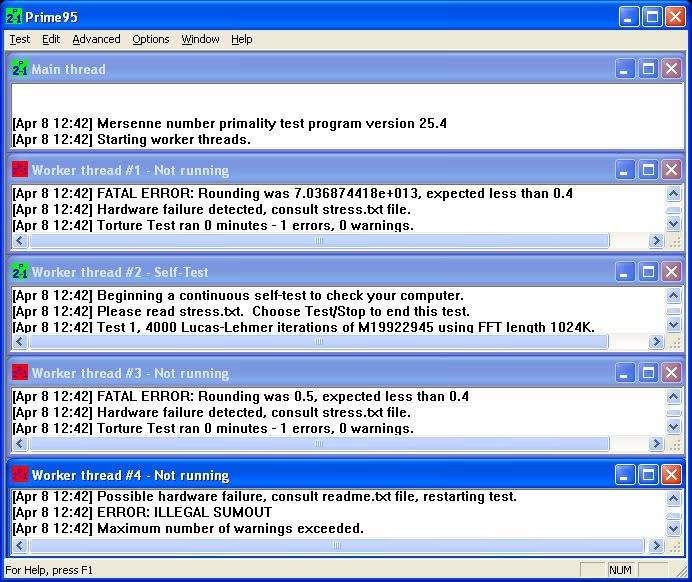Close the Worker thread #4 window
Screen dimensions: 692x582
(x=671, y=475)
